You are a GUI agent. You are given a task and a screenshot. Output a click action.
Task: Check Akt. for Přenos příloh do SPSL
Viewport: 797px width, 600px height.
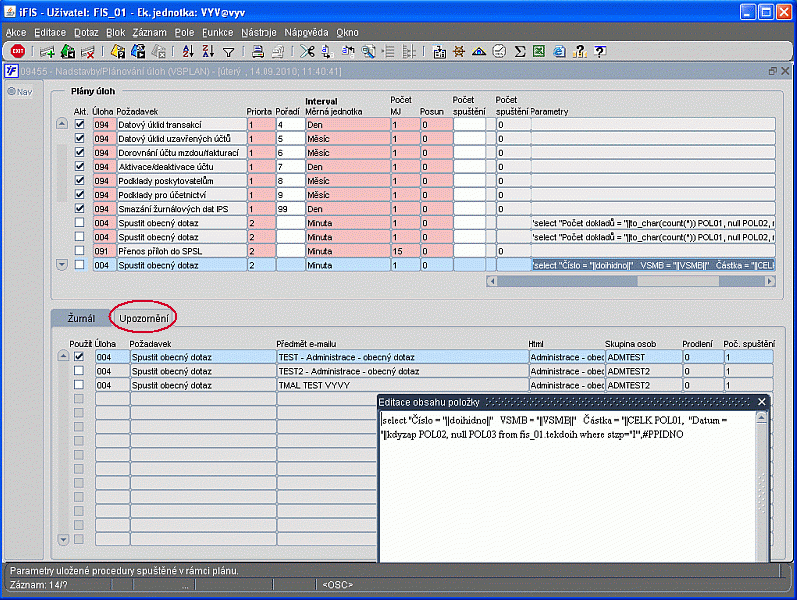click(79, 250)
